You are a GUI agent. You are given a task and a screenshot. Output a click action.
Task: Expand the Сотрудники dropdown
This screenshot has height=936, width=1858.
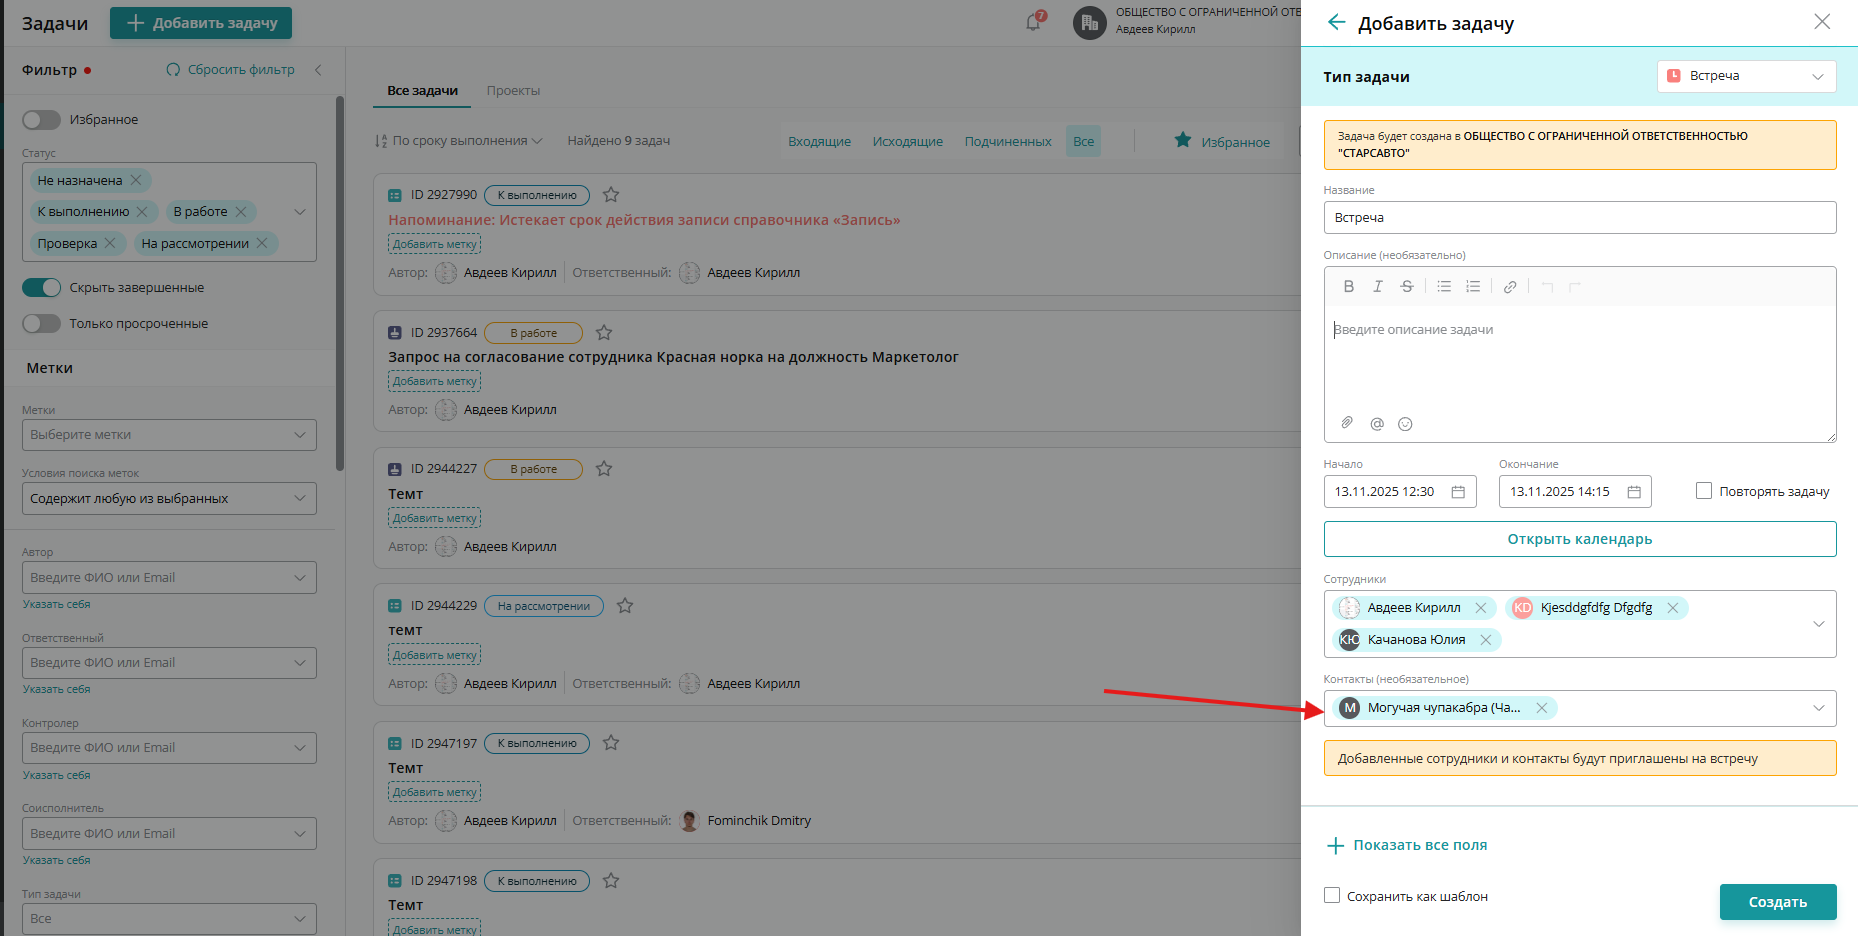[x=1819, y=624]
